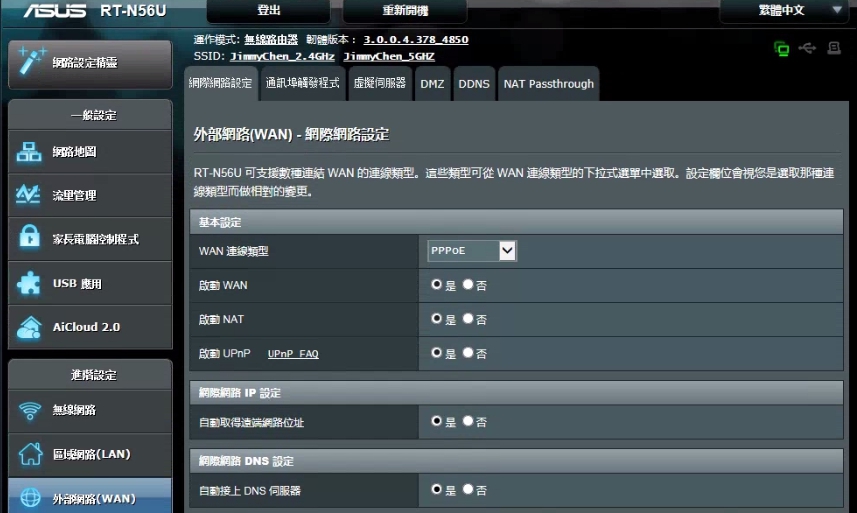Viewport: 857px width, 513px height.
Task: Click the 無線網路 wifi icon
Action: point(30,410)
